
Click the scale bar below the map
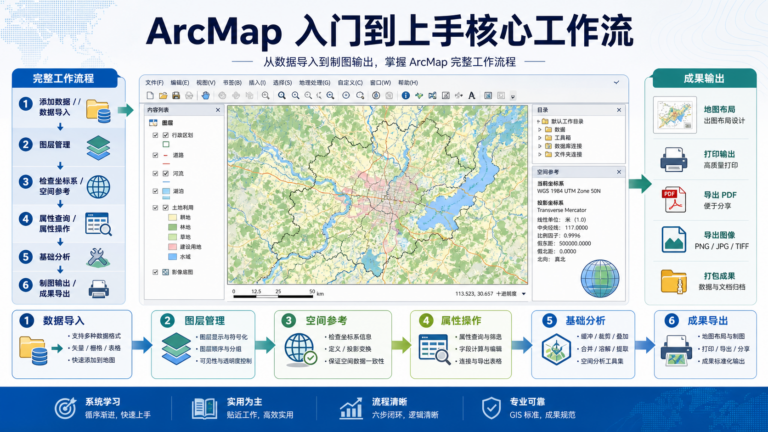(x=278, y=293)
